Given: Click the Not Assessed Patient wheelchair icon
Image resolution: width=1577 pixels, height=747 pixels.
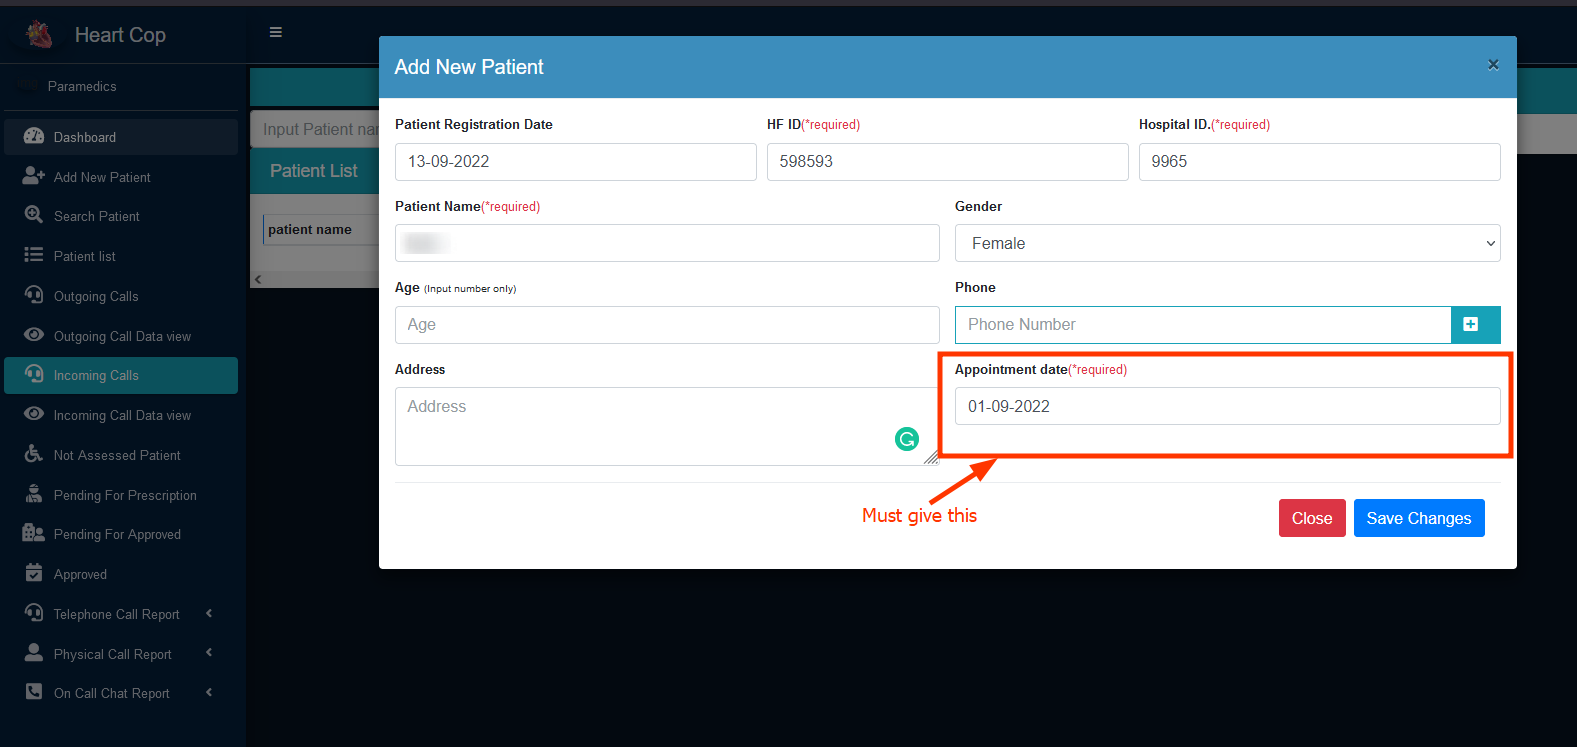Looking at the screenshot, I should point(34,455).
